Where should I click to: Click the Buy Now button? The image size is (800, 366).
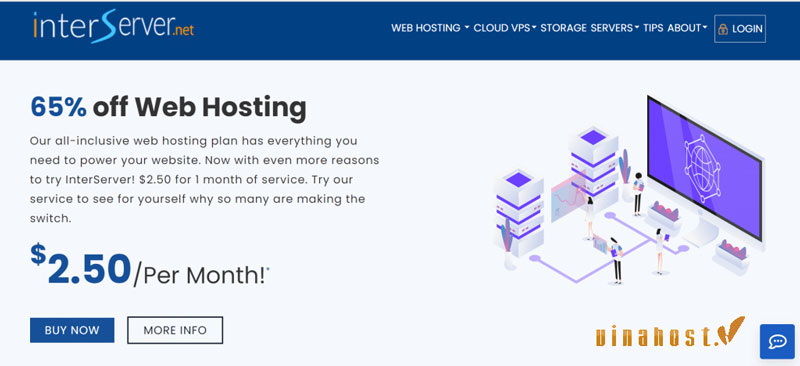pyautogui.click(x=72, y=330)
